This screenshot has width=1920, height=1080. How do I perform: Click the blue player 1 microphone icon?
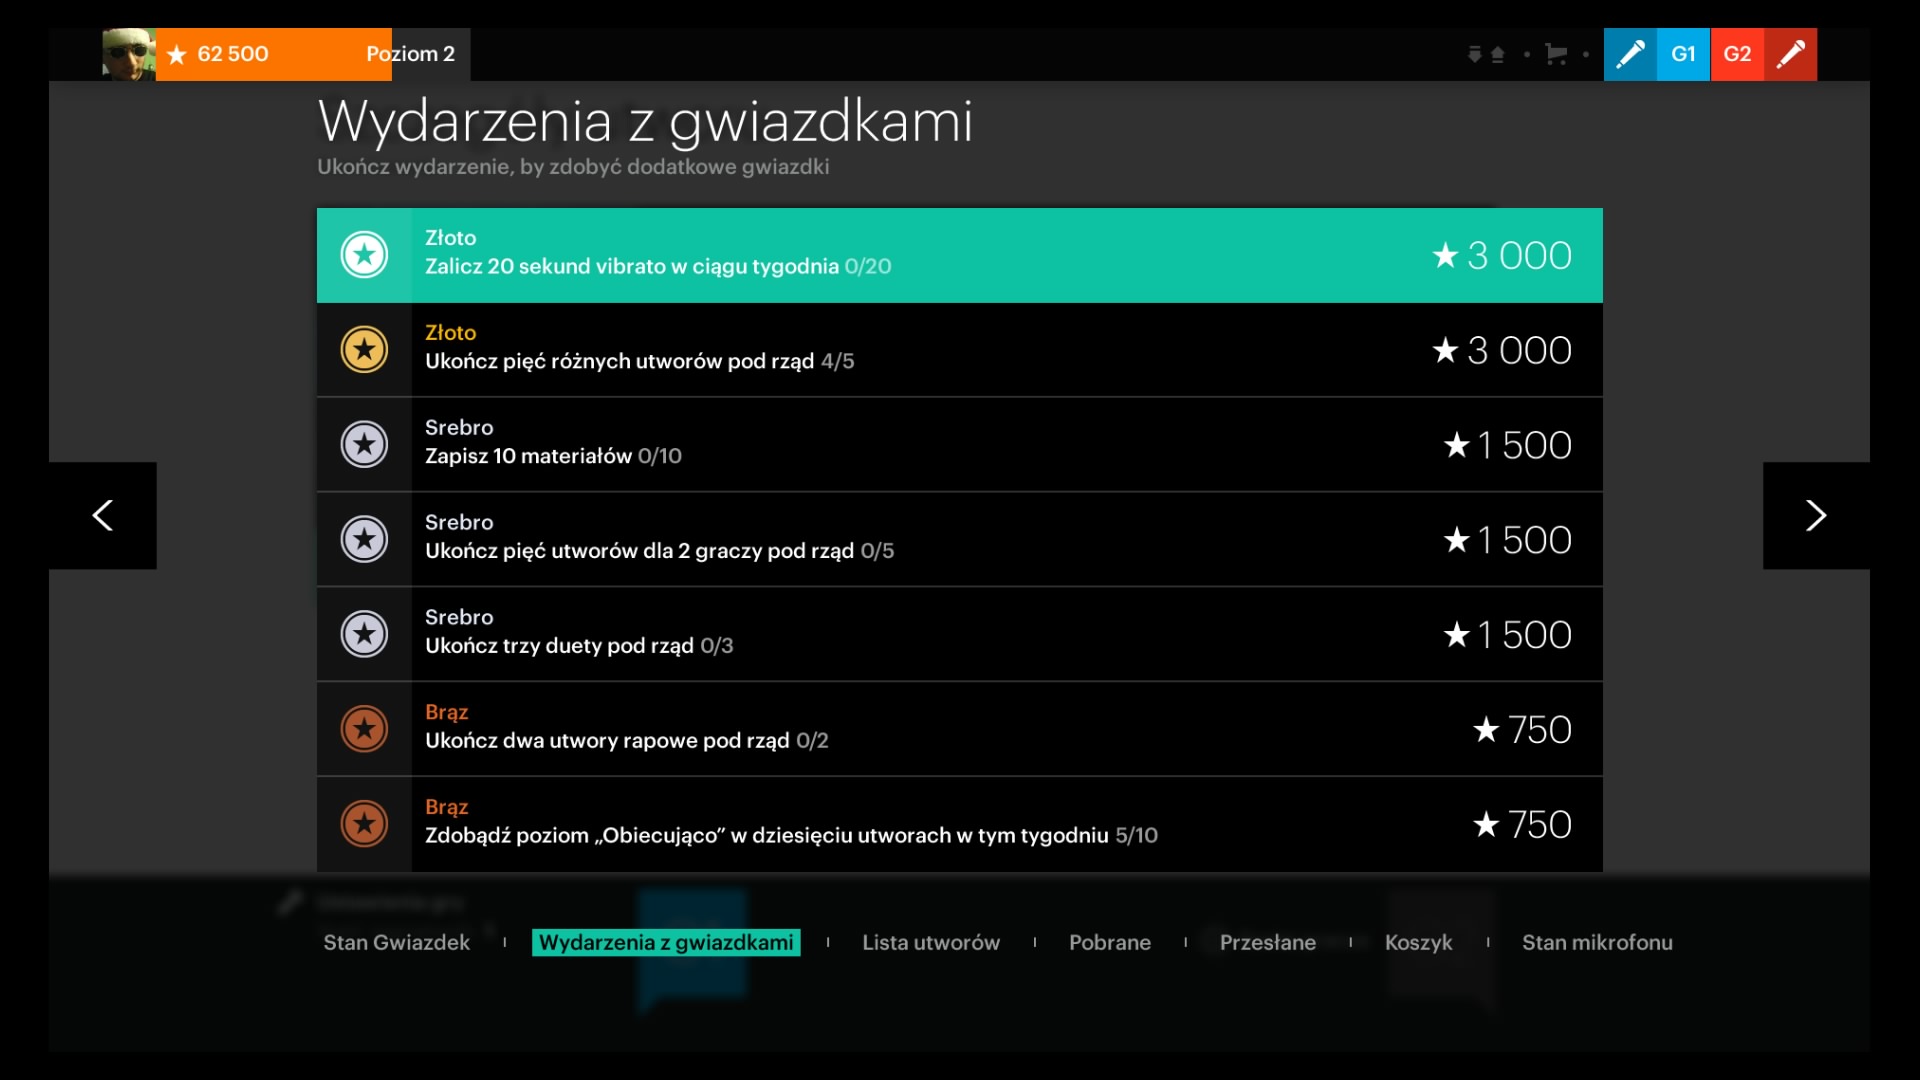coord(1630,54)
